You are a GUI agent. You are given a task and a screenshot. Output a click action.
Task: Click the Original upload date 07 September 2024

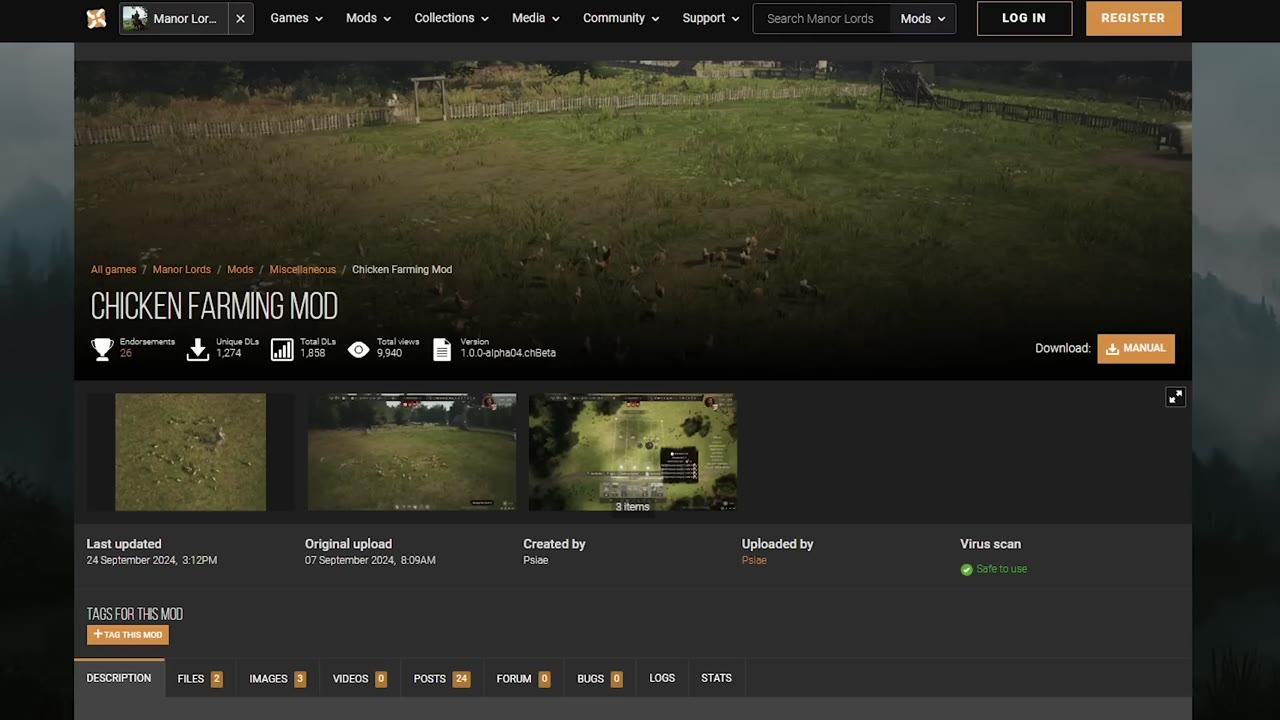coord(370,560)
